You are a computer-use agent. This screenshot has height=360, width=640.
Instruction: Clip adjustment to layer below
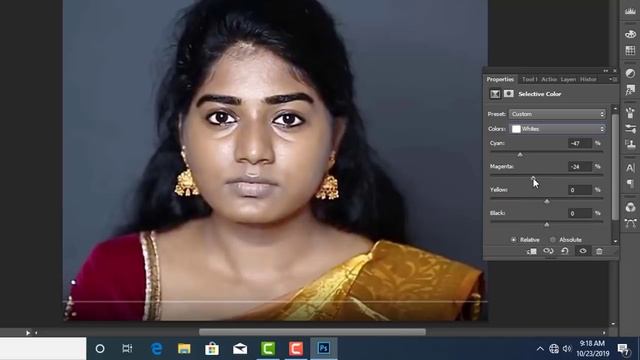531,251
